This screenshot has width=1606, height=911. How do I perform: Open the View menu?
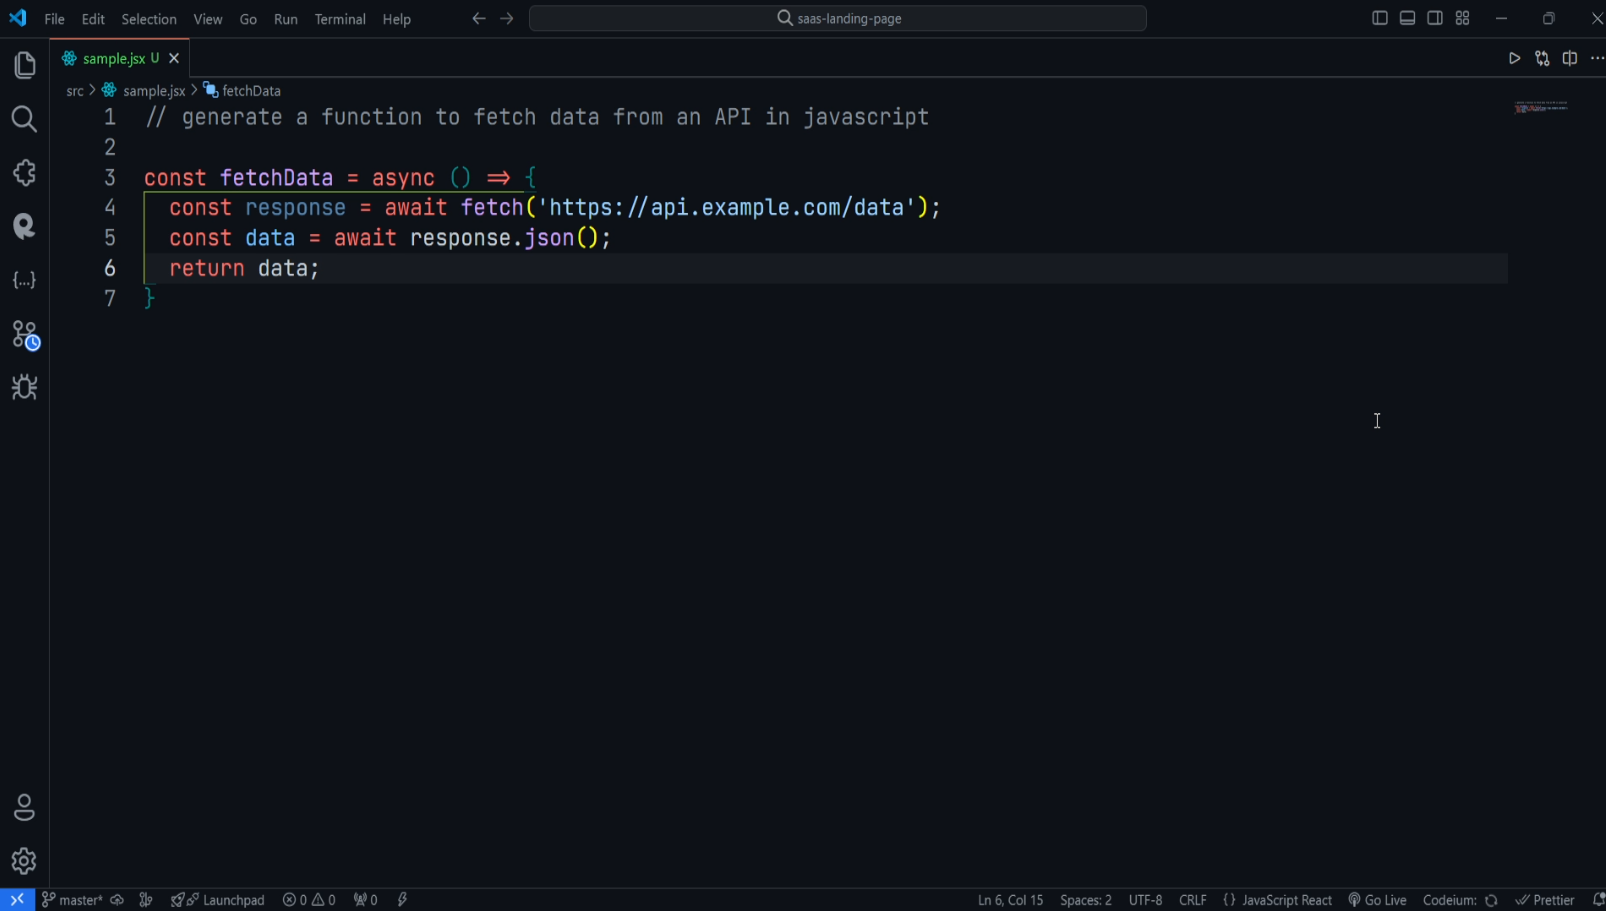click(208, 19)
